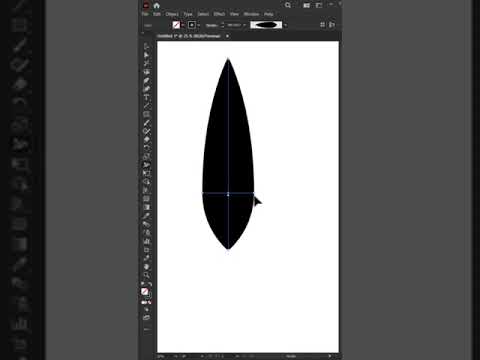Select the Zoom tool

pyautogui.click(x=146, y=275)
